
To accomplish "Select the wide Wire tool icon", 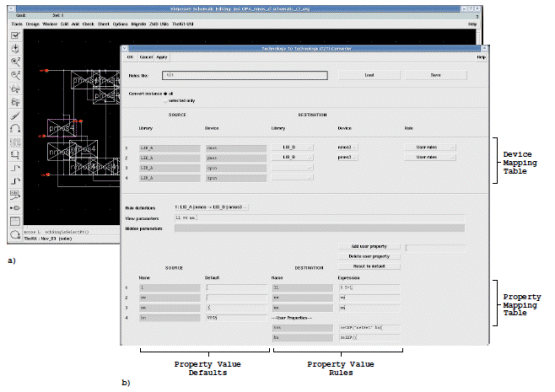I will (x=15, y=181).
